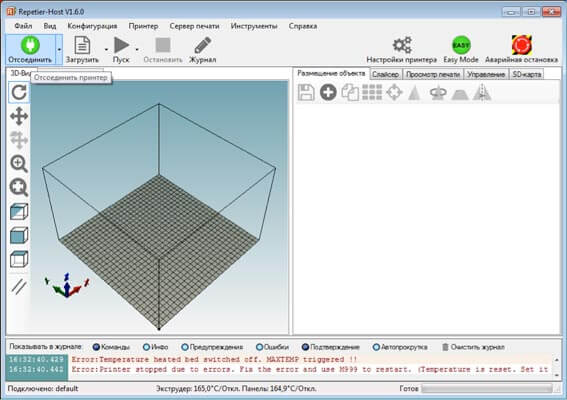Expand the dropdown arrow next to Отсоединить
567x400 pixels.
point(59,50)
